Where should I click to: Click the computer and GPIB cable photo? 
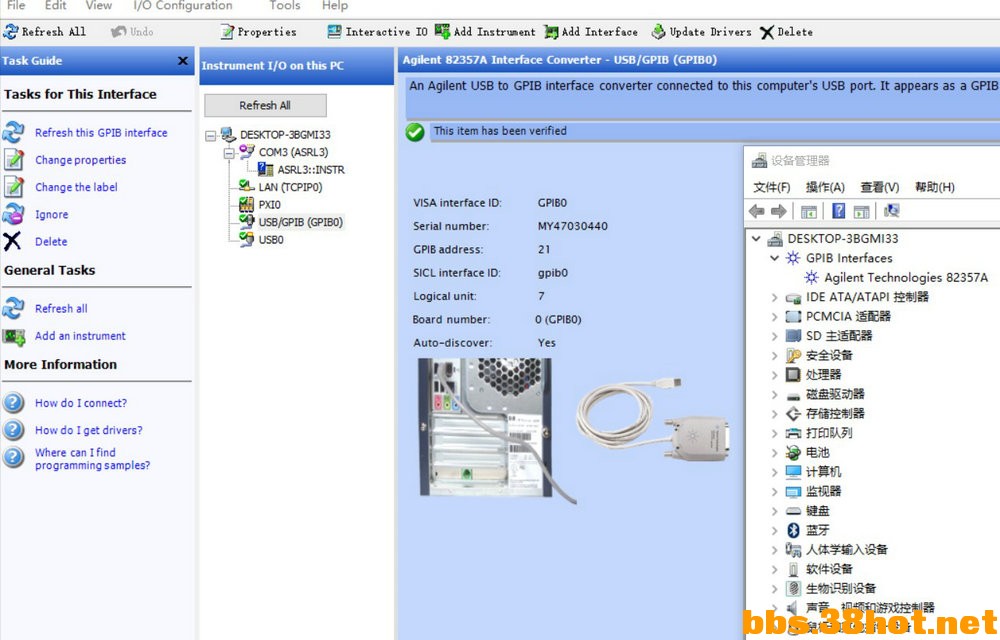[x=575, y=432]
